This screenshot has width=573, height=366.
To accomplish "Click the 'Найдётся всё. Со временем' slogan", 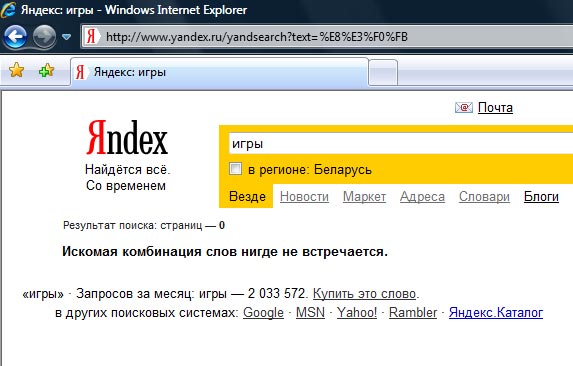I will (x=127, y=178).
